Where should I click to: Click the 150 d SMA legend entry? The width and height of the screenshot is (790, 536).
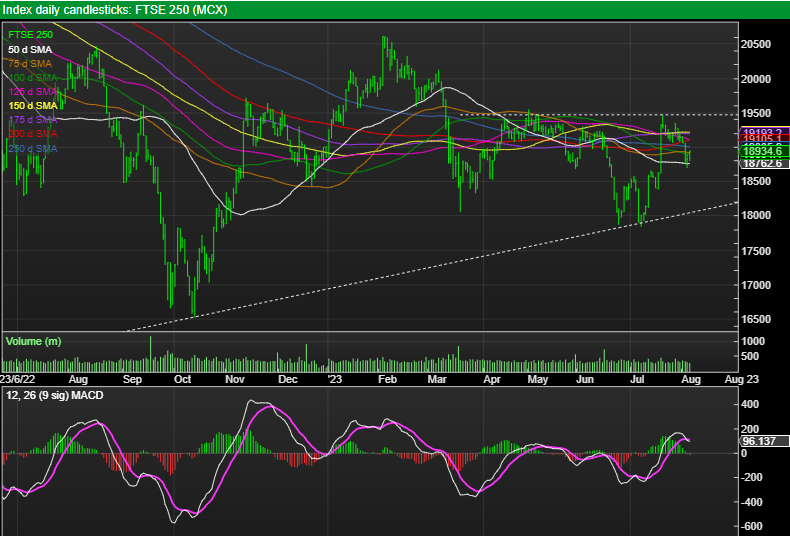33,106
